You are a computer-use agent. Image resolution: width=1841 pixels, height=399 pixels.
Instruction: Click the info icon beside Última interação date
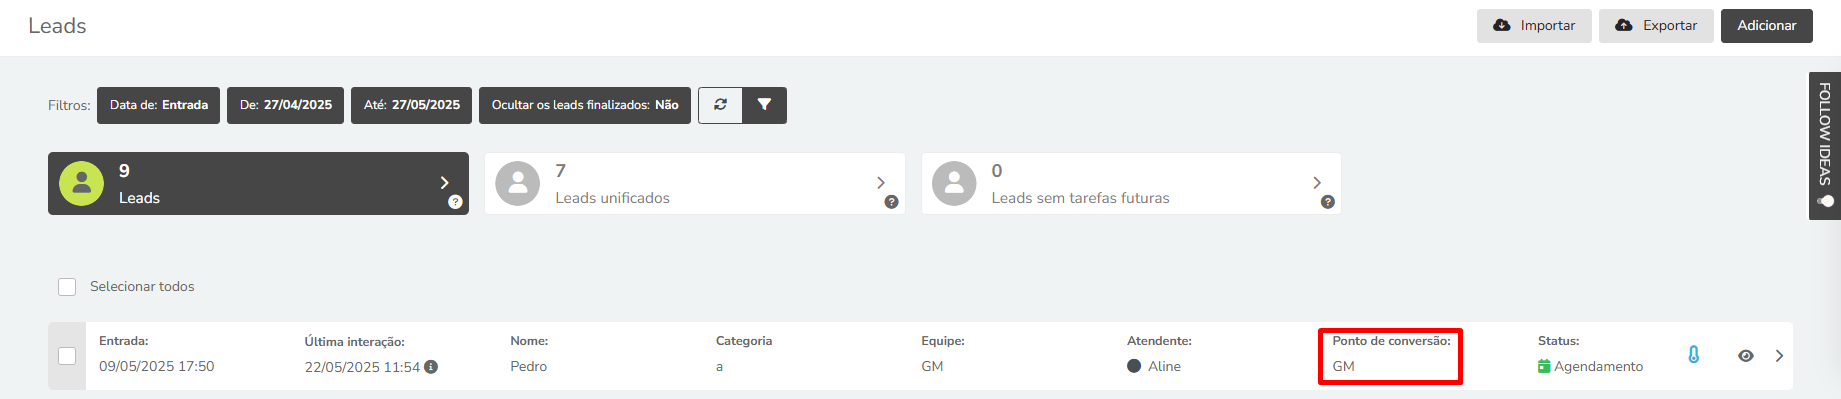(431, 367)
